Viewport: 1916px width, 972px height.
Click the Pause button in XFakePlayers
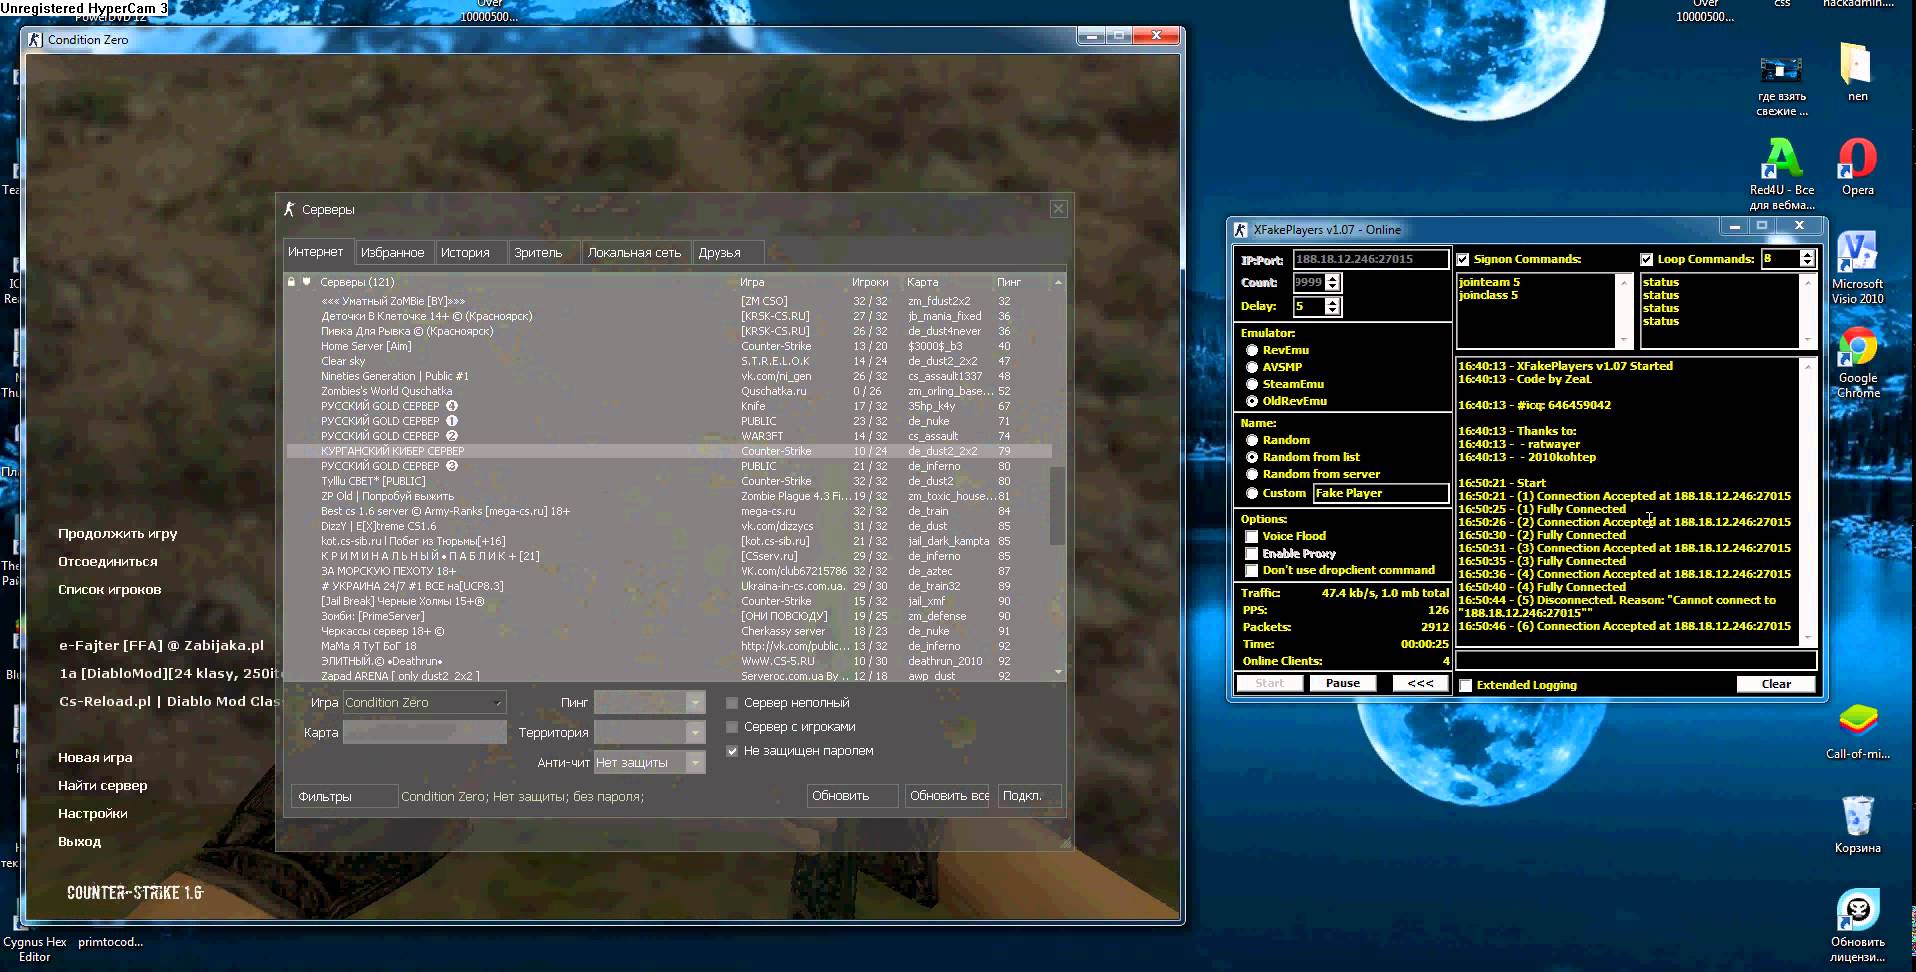coord(1342,683)
